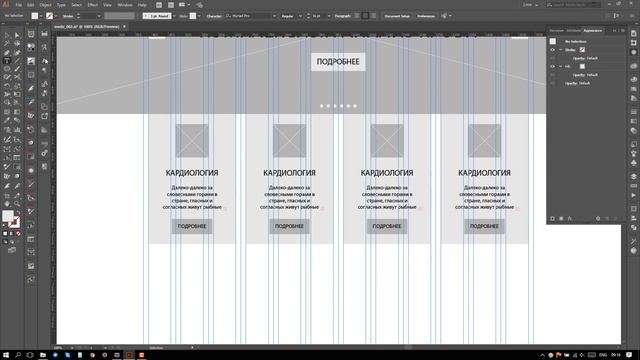Viewport: 640px width, 360px height.
Task: Toggle visibility of Fill attribute
Action: [x=553, y=67]
